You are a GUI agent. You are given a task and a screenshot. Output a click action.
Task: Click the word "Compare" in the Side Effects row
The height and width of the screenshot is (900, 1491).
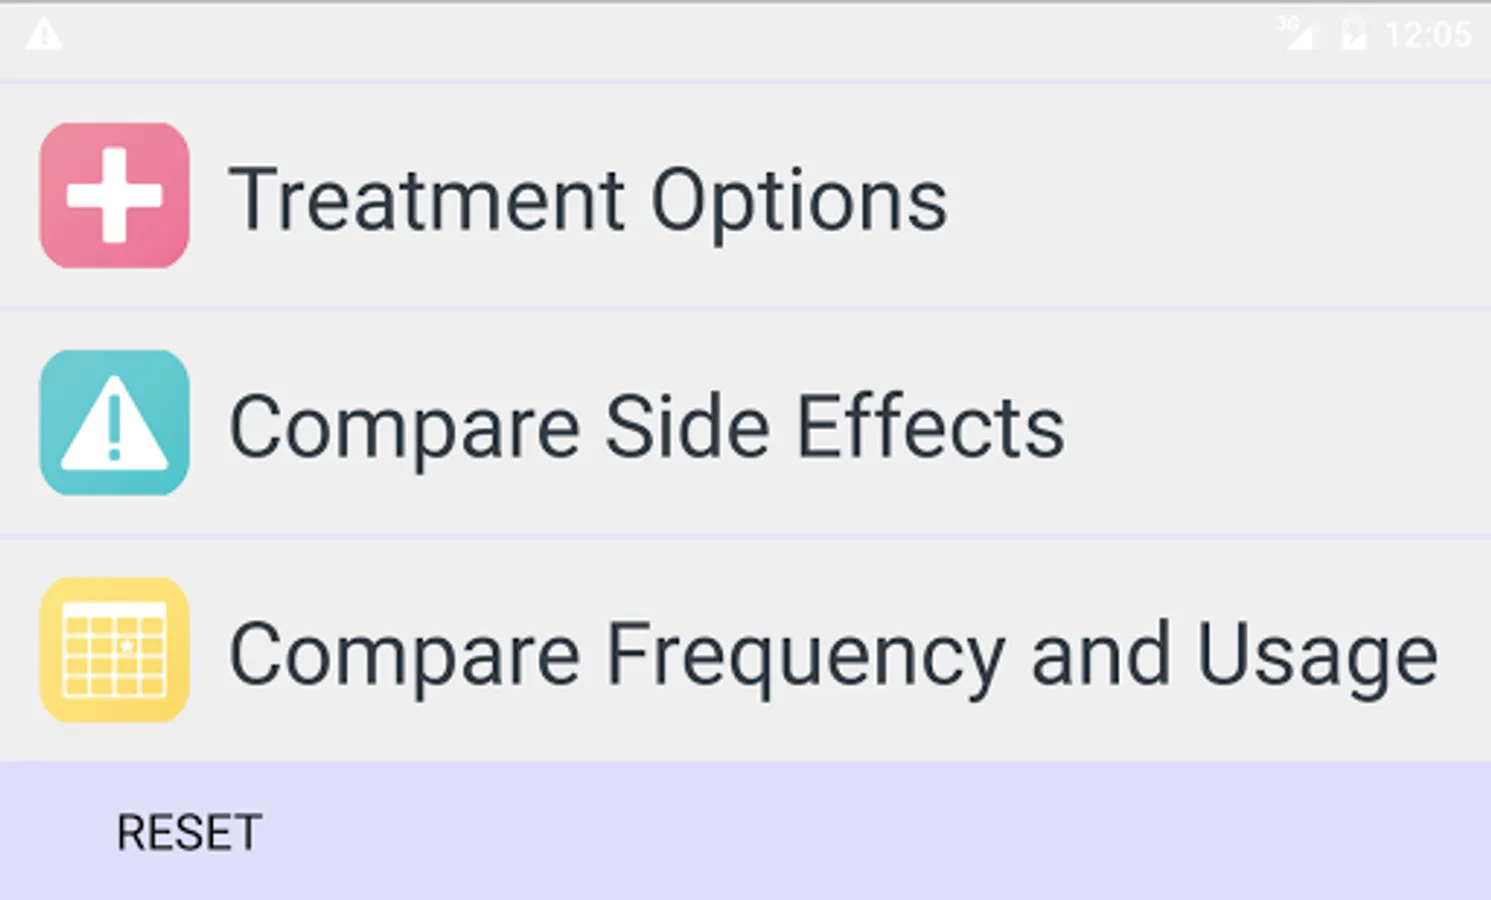(x=404, y=429)
